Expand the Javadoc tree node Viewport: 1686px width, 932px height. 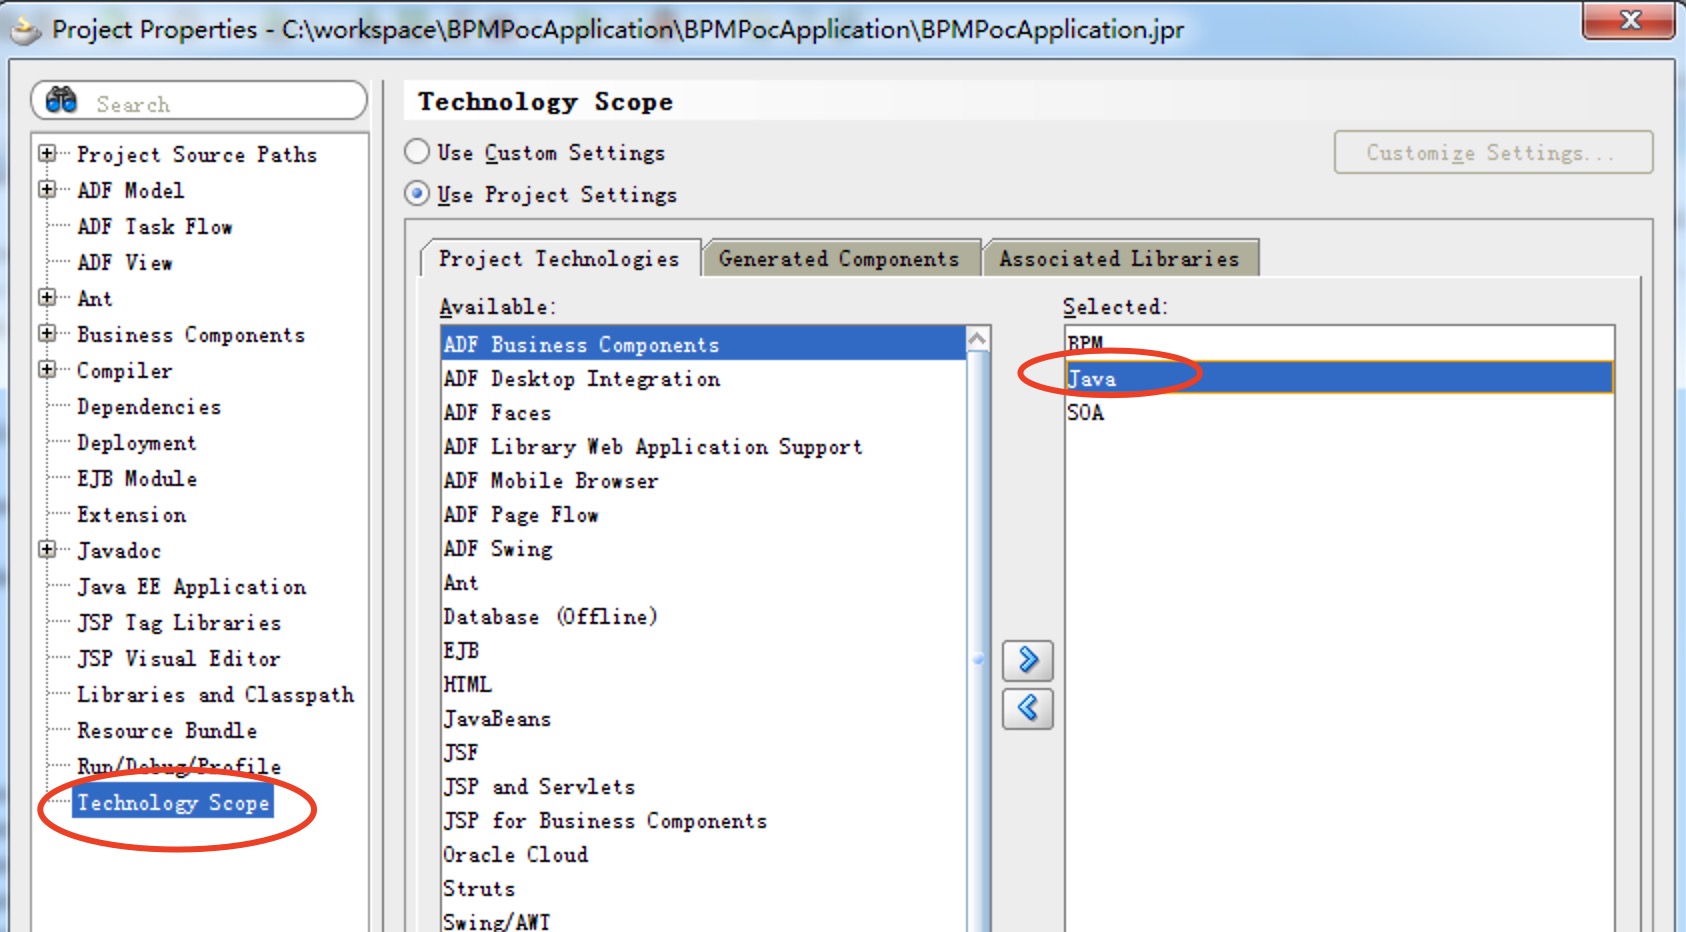[x=47, y=550]
